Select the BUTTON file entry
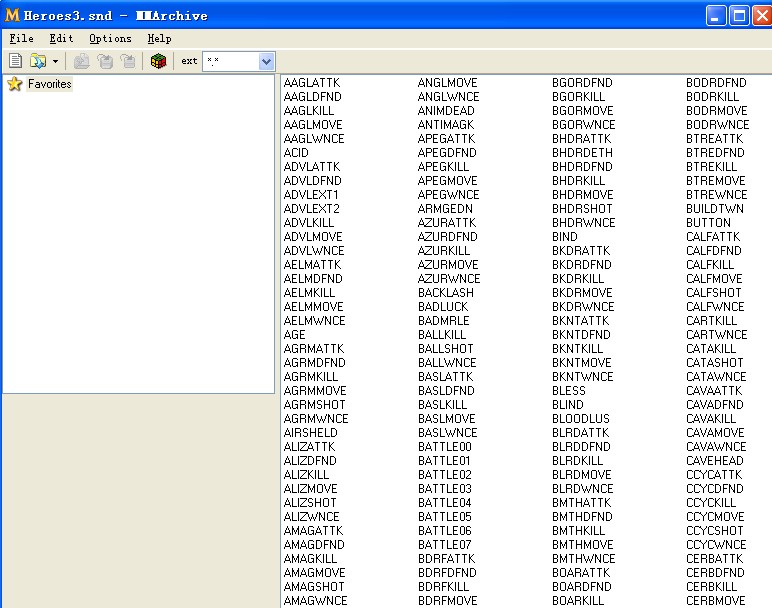 708,223
